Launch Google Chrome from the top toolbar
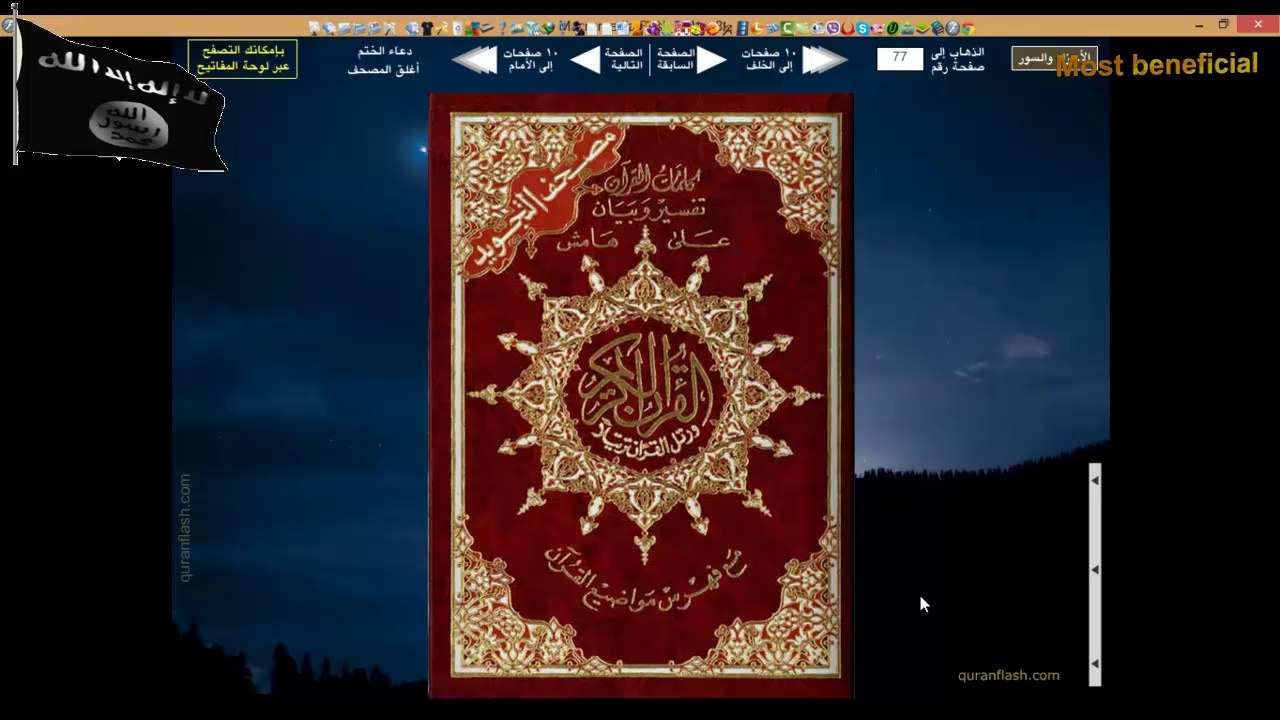Image resolution: width=1280 pixels, height=720 pixels. pyautogui.click(x=967, y=28)
